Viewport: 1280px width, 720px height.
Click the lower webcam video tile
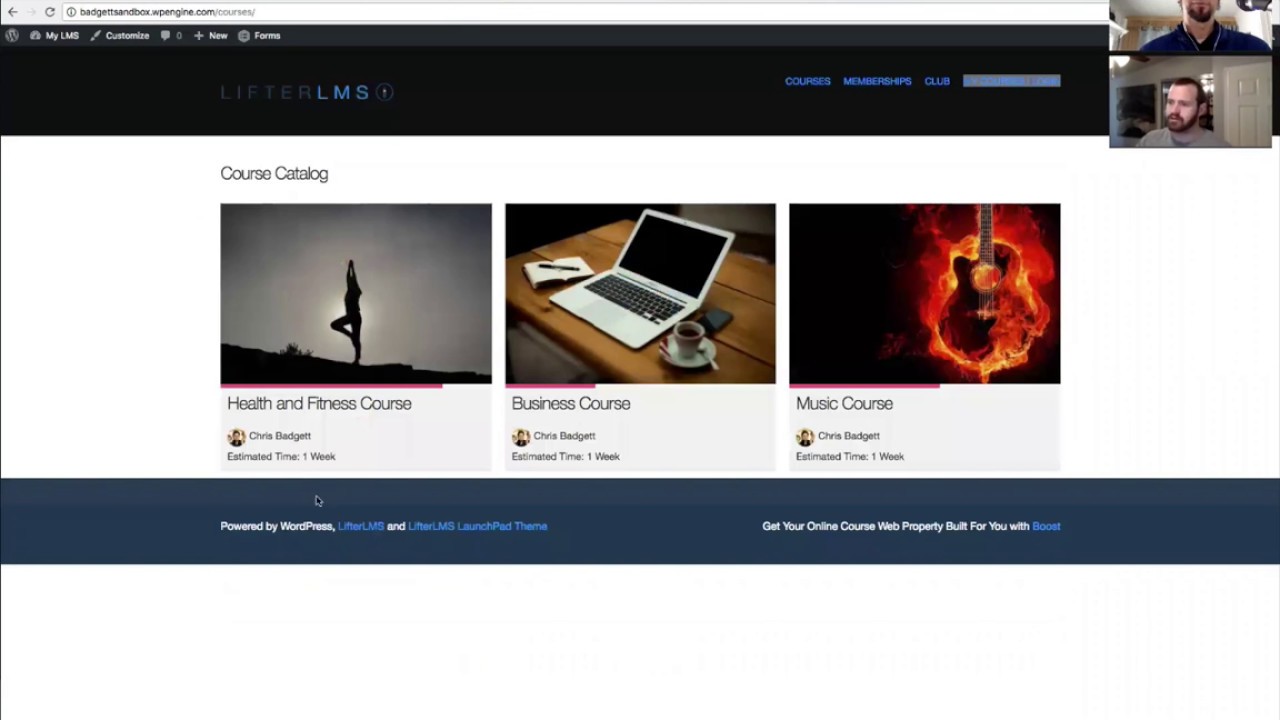1190,101
